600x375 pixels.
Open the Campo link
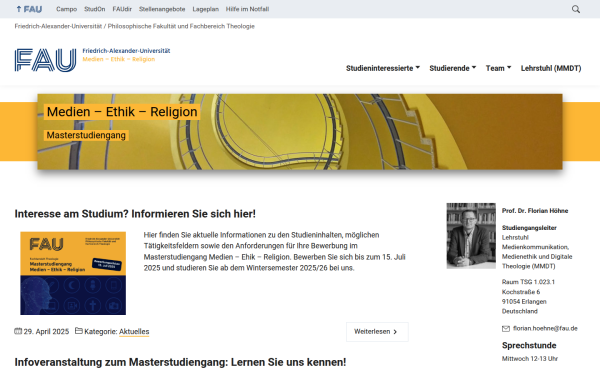[67, 9]
